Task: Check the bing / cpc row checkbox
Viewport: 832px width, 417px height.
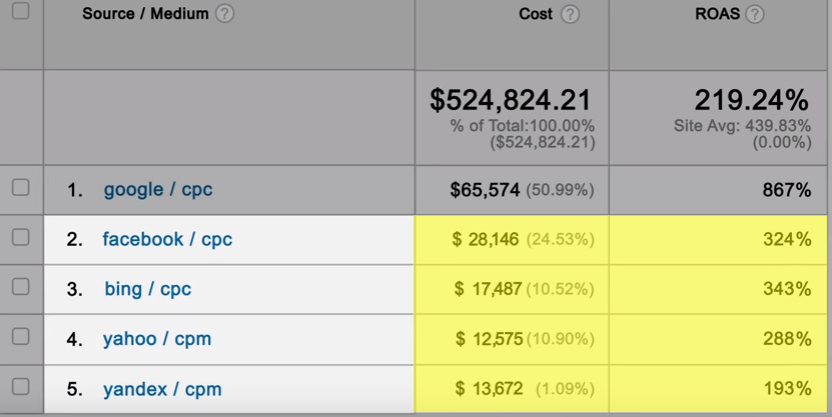Action: [20, 286]
